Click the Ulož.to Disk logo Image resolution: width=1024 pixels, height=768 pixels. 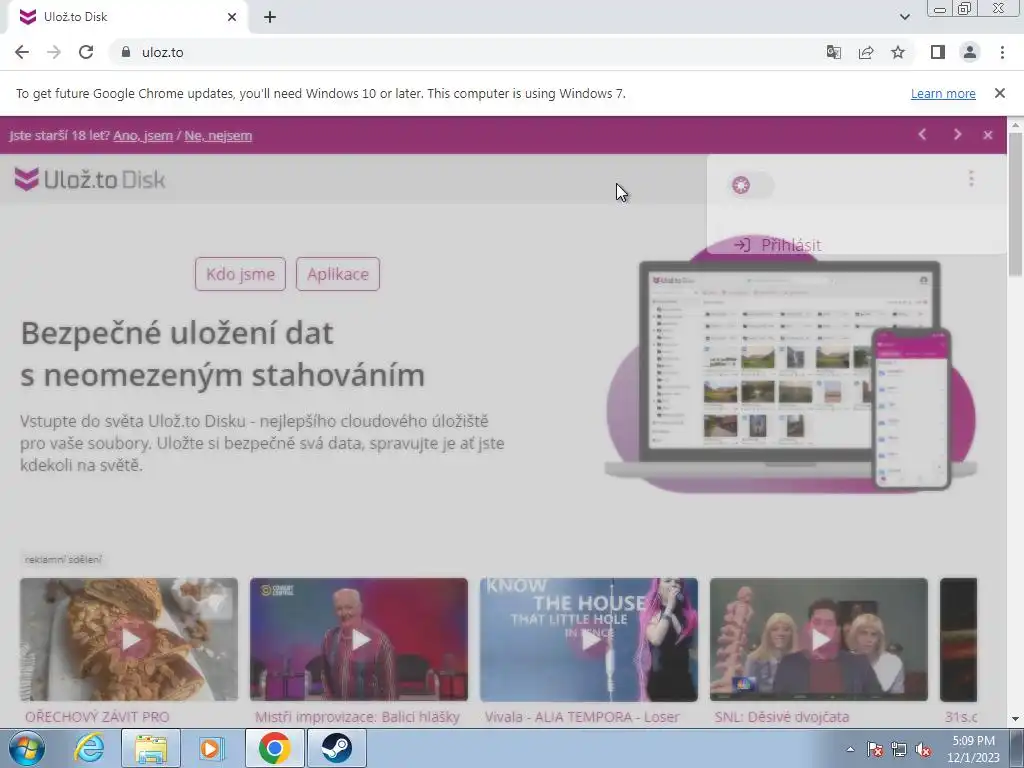(90, 180)
